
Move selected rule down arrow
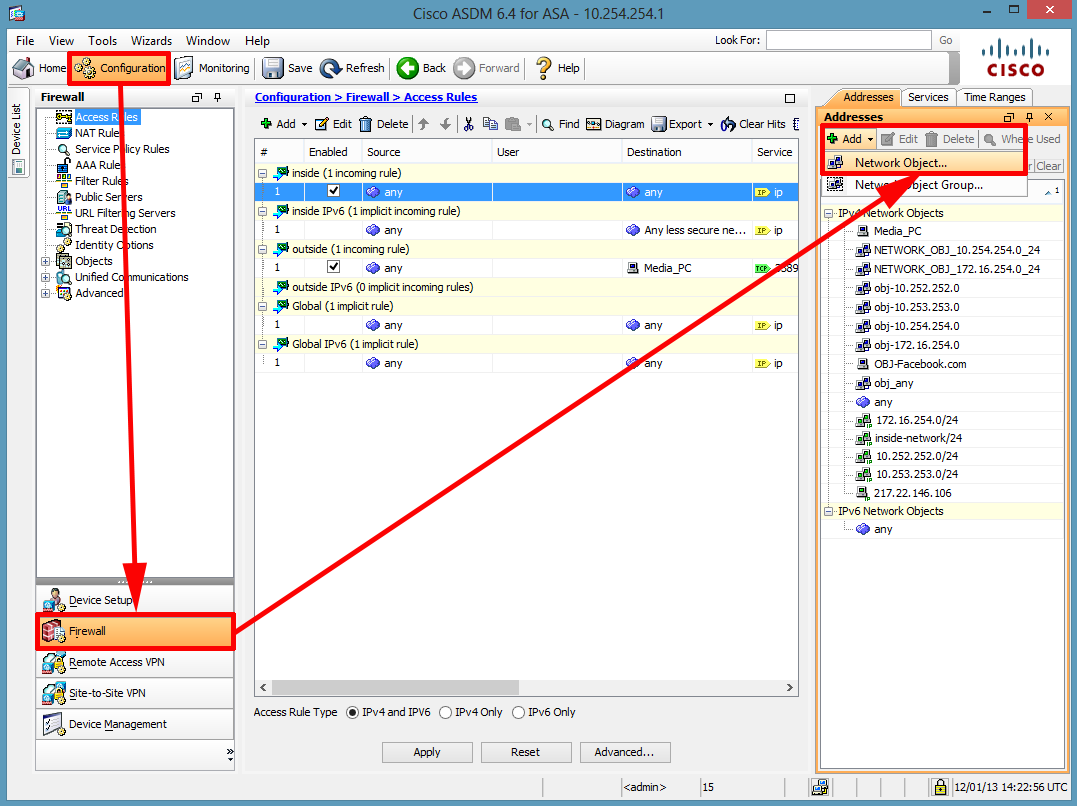445,124
